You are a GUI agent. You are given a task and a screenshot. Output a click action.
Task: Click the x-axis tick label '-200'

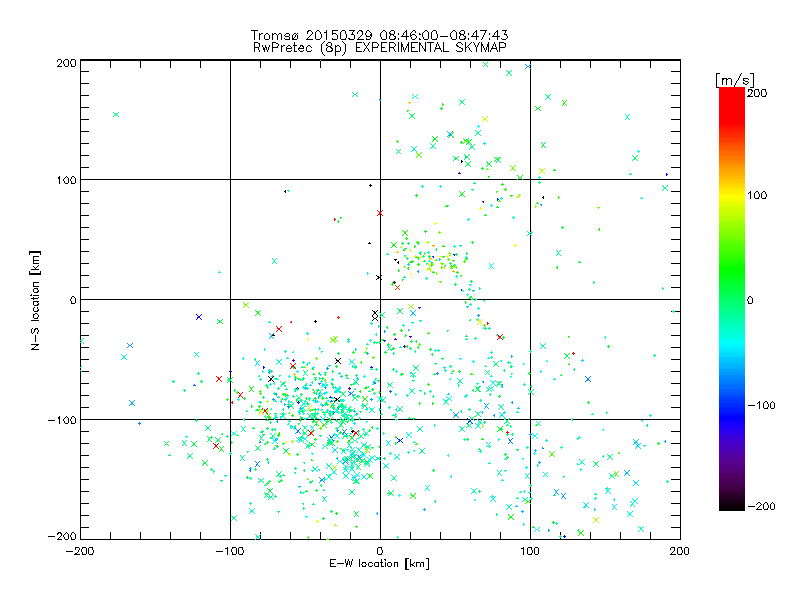point(80,551)
